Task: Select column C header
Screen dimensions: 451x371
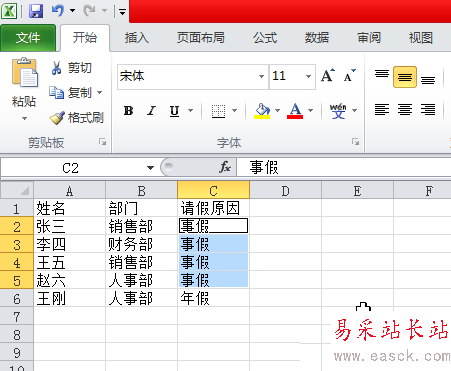Action: pyautogui.click(x=213, y=191)
